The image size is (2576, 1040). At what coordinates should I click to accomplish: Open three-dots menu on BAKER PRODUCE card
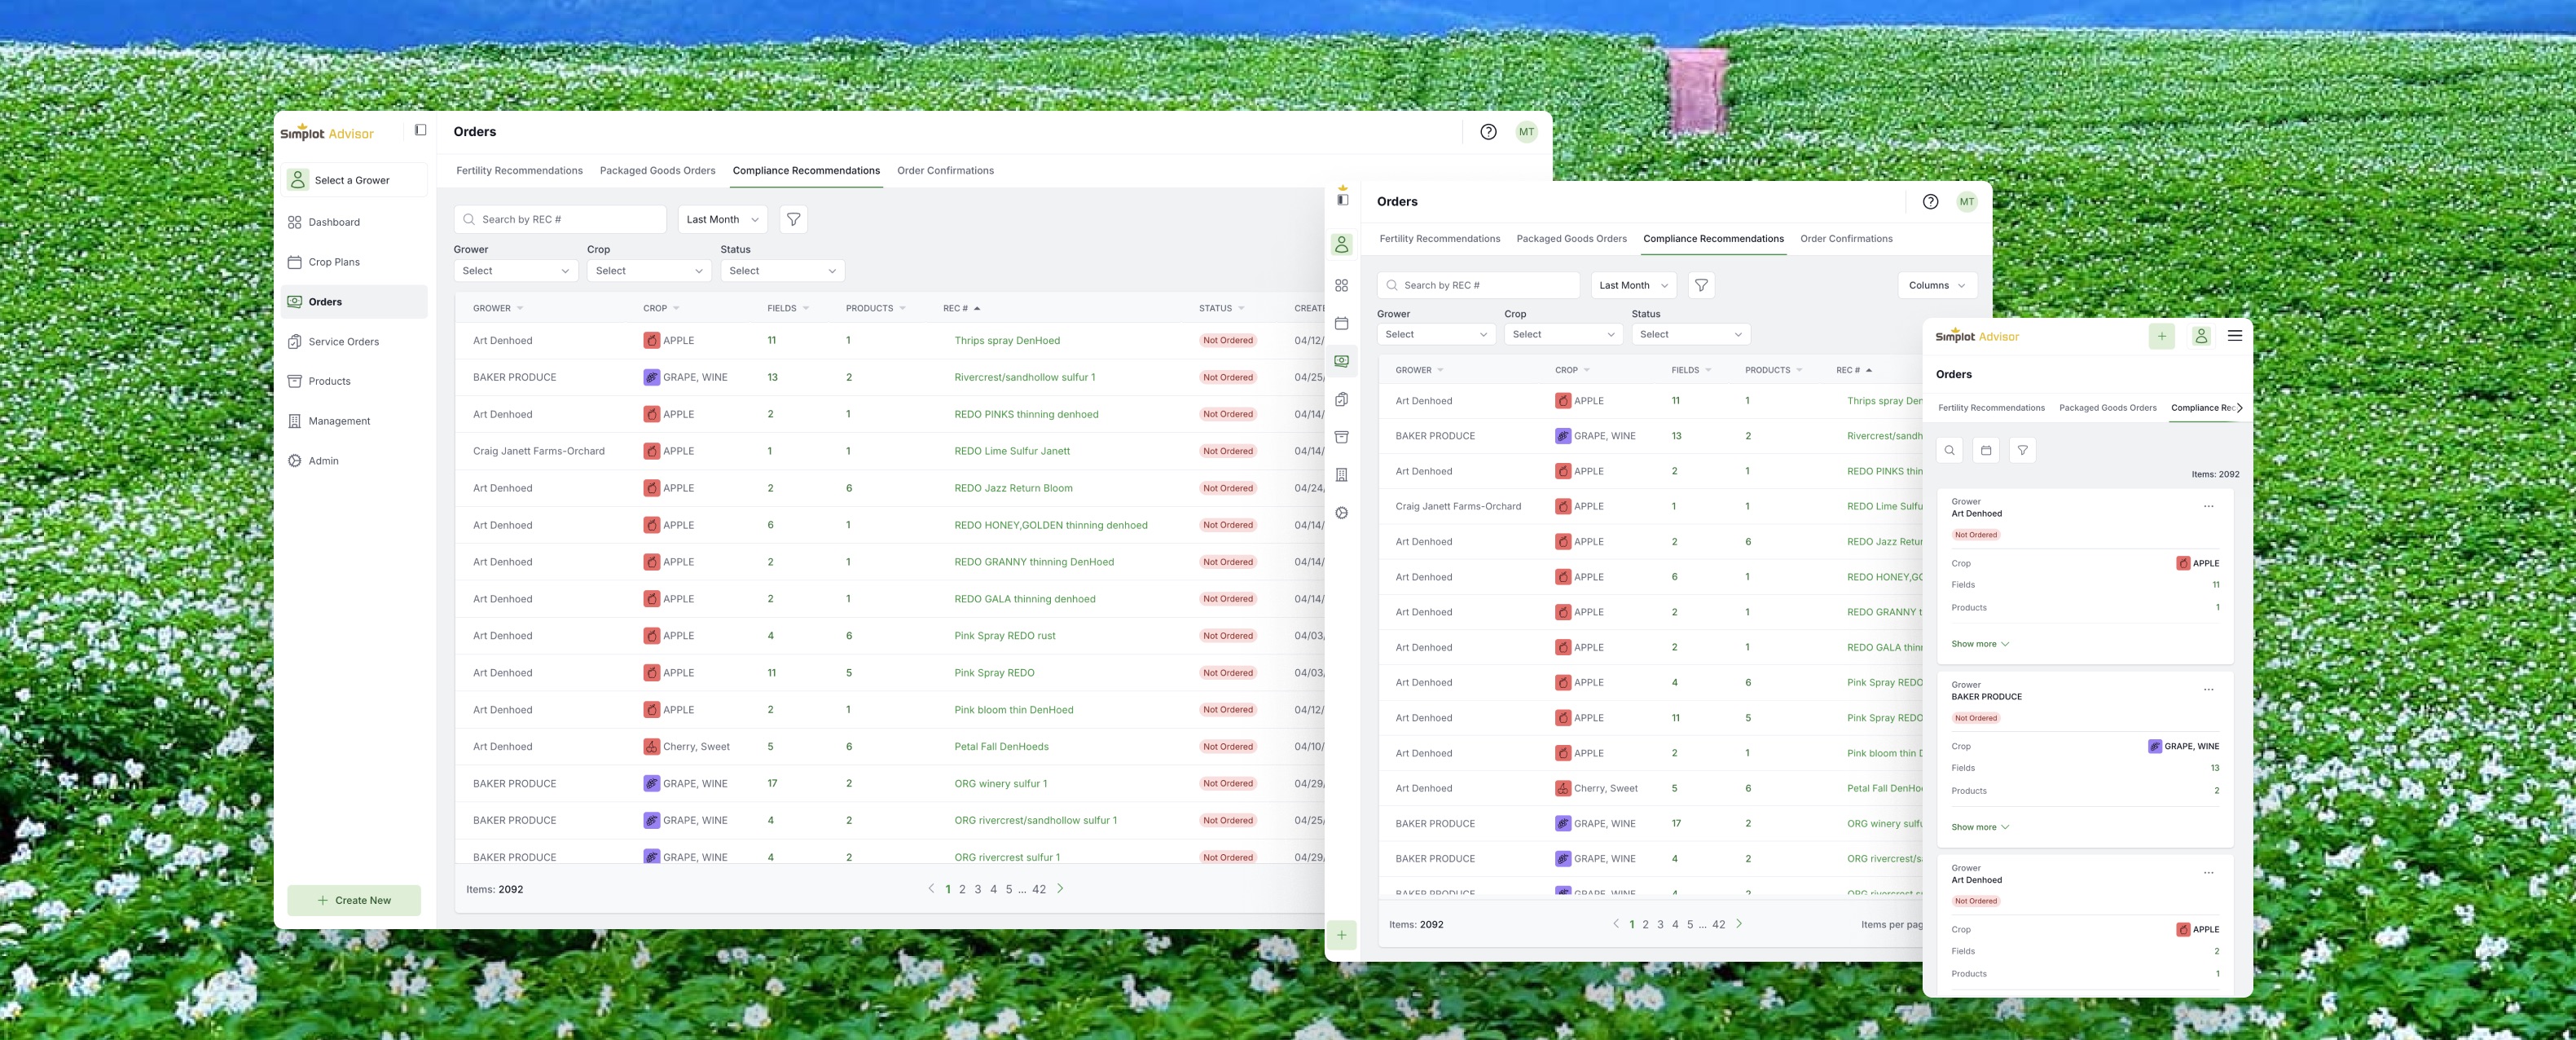point(2208,689)
